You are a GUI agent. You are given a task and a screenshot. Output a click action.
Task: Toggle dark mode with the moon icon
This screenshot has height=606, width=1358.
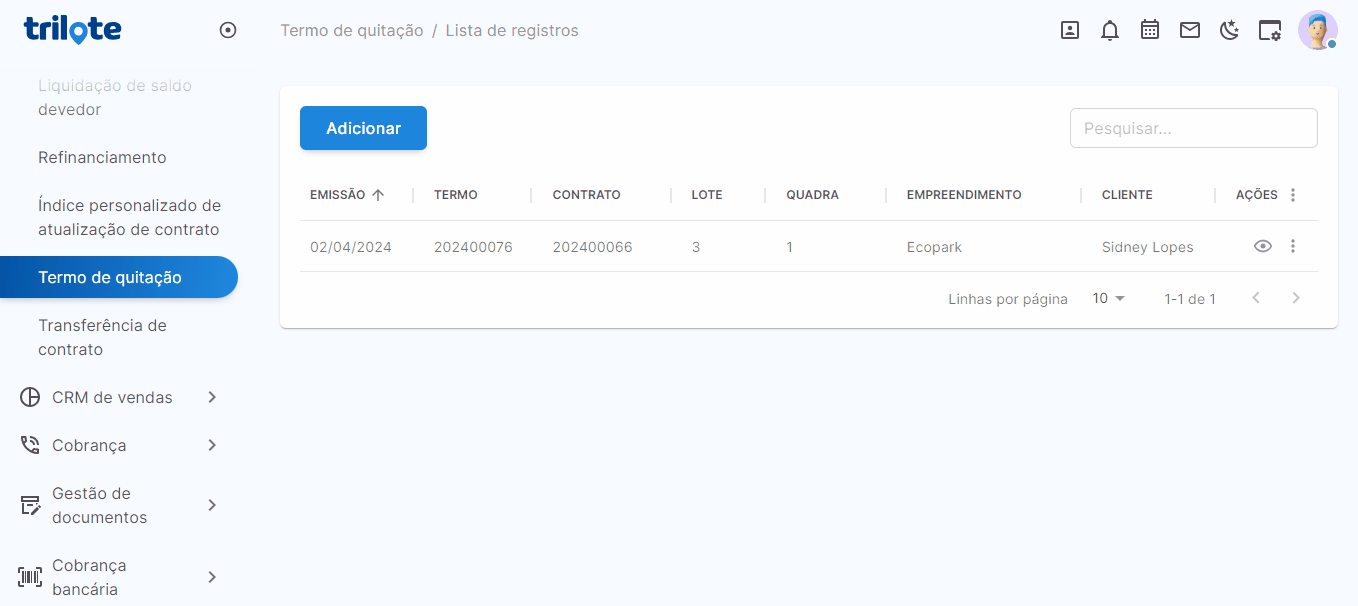[x=1229, y=30]
